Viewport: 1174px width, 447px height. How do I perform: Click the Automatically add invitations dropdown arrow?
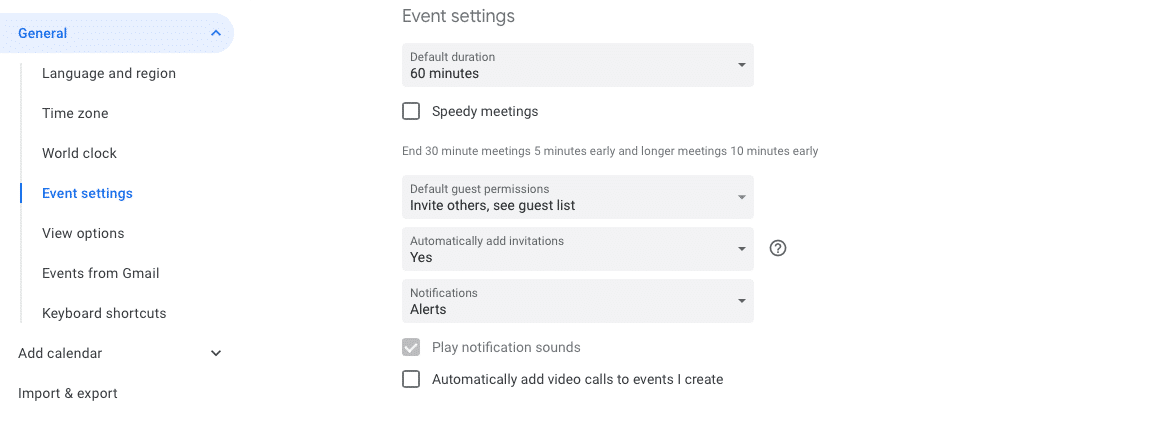(741, 249)
